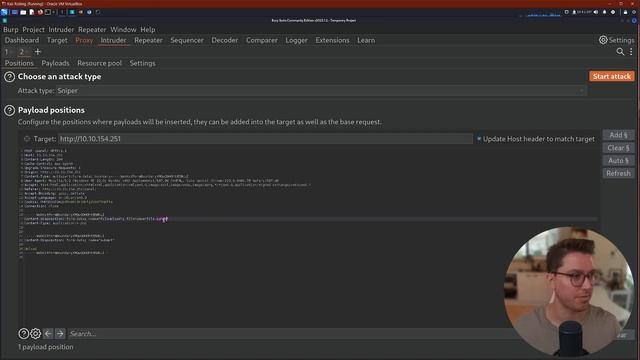Viewport: 640px width, 360px height.
Task: Open help for Payload positions
Action: [9, 110]
